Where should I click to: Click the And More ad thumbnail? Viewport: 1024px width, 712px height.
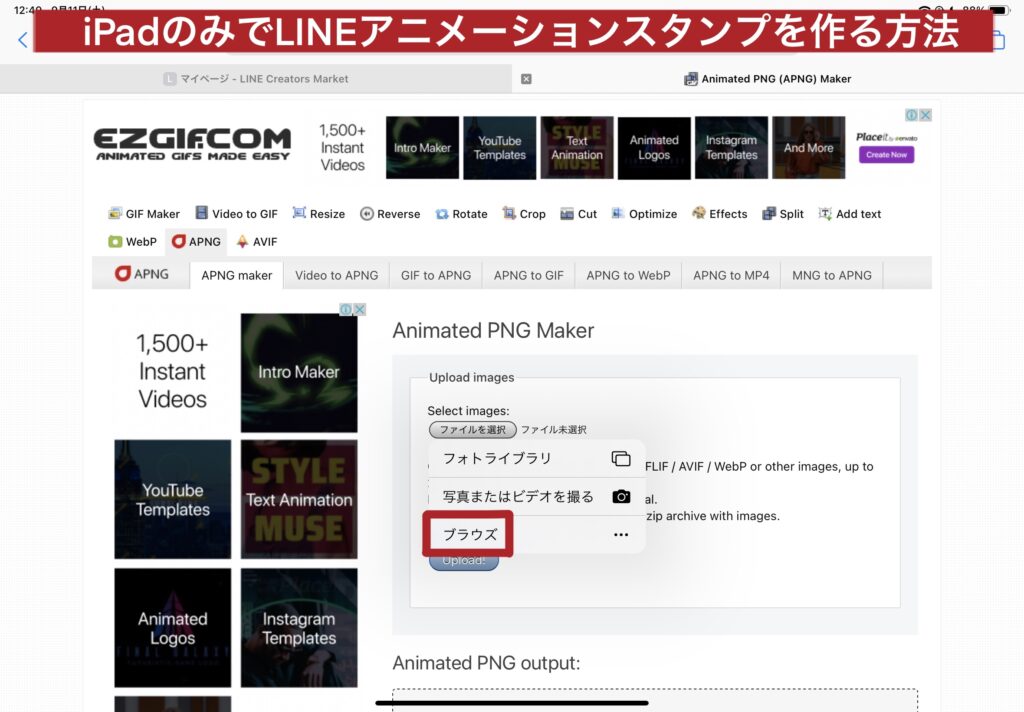tap(808, 148)
